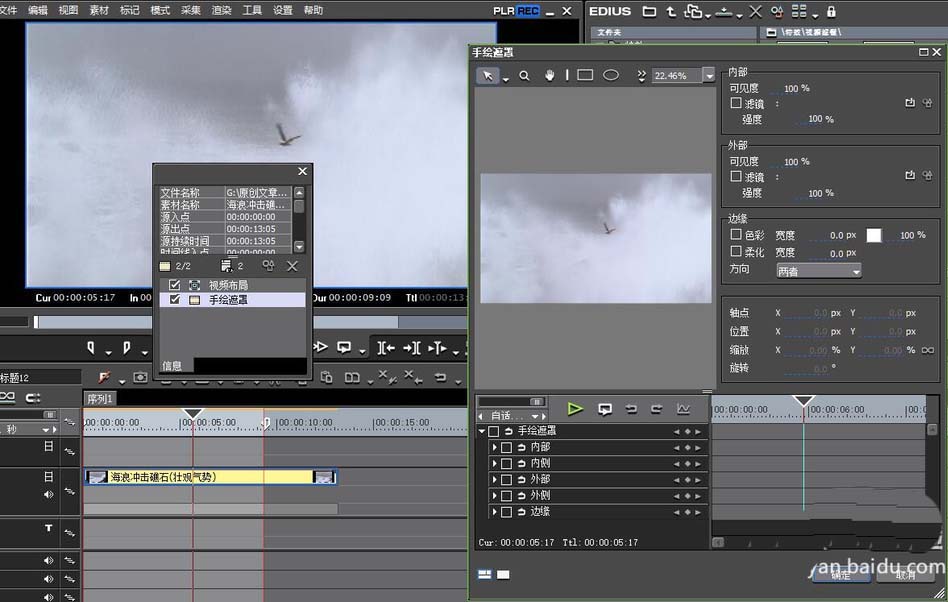Expand the 内侧 parameter row
The image size is (948, 602).
pos(495,464)
